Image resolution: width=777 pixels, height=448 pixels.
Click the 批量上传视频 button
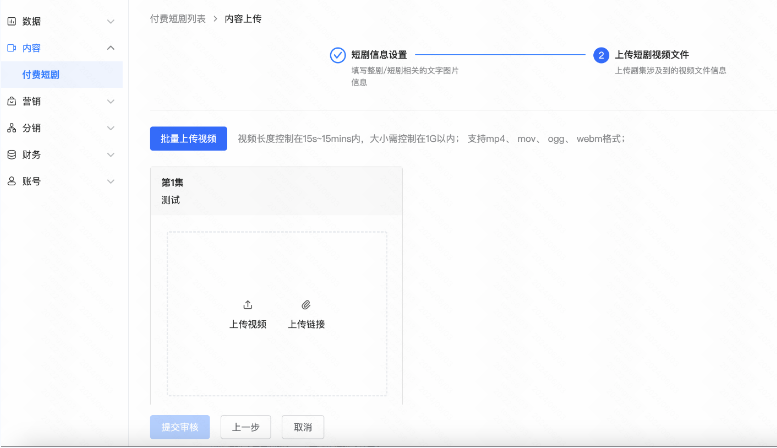tap(188, 139)
